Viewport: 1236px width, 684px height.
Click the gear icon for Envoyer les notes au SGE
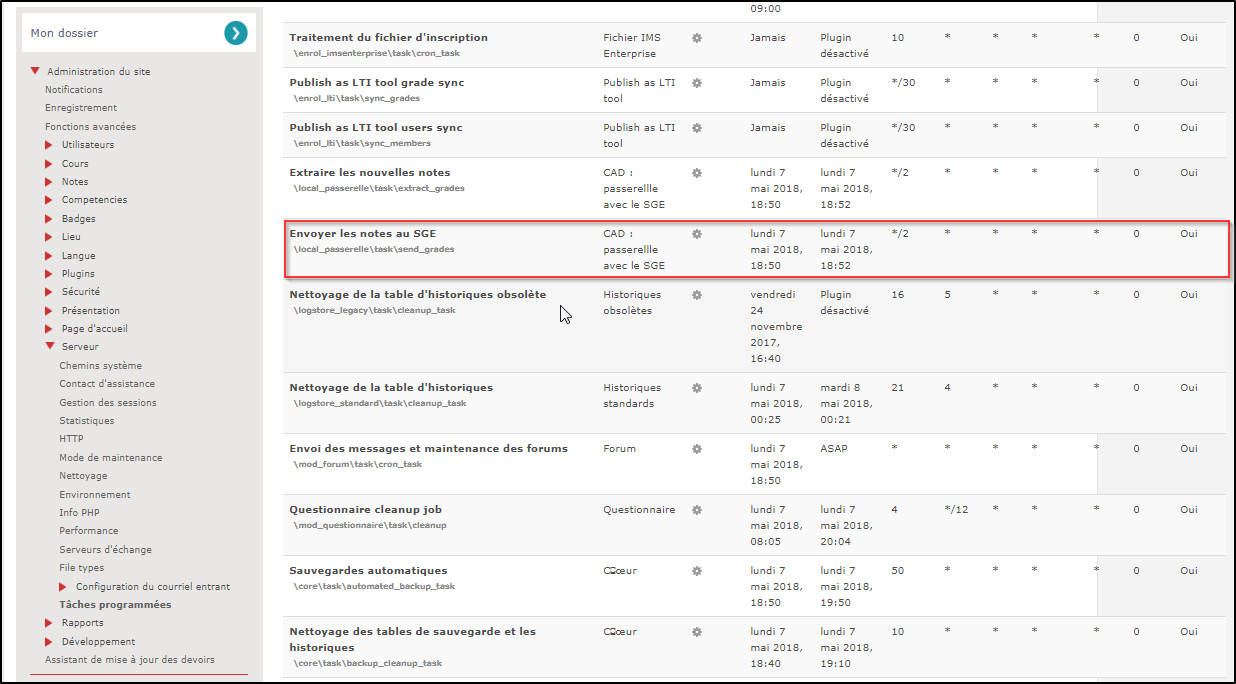[x=697, y=234]
